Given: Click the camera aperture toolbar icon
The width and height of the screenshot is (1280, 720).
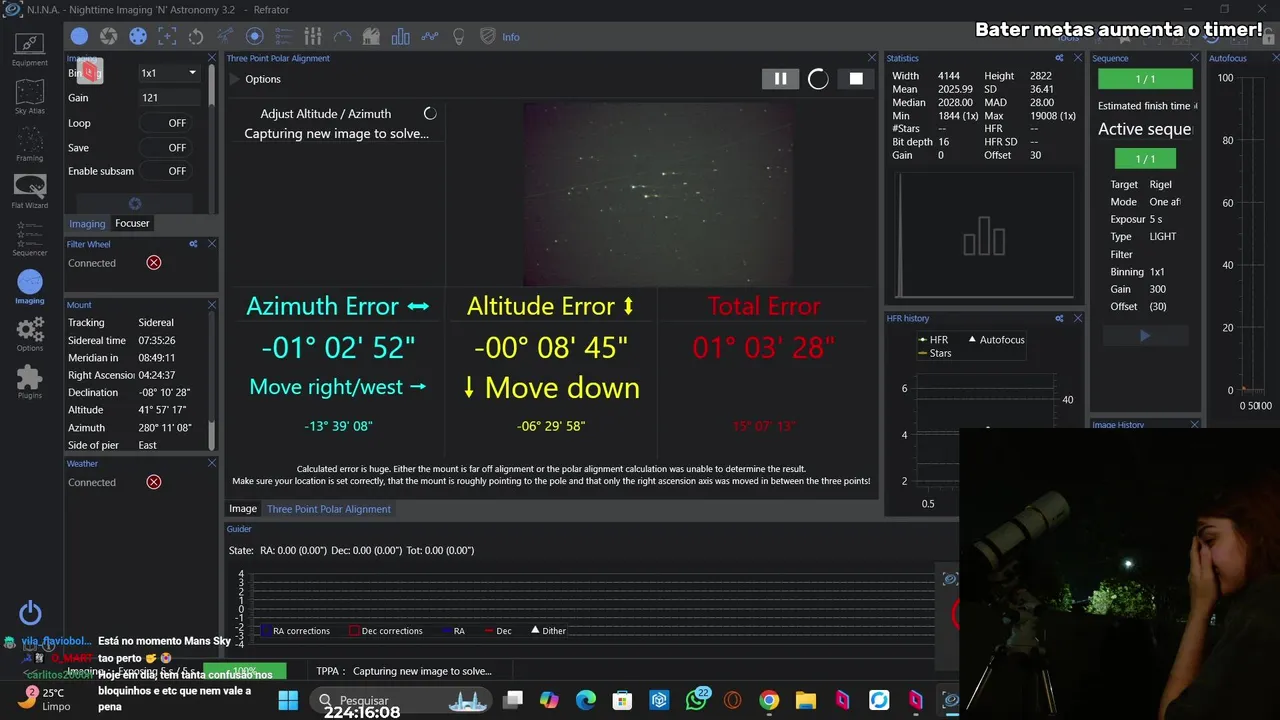Looking at the screenshot, I should click(108, 37).
